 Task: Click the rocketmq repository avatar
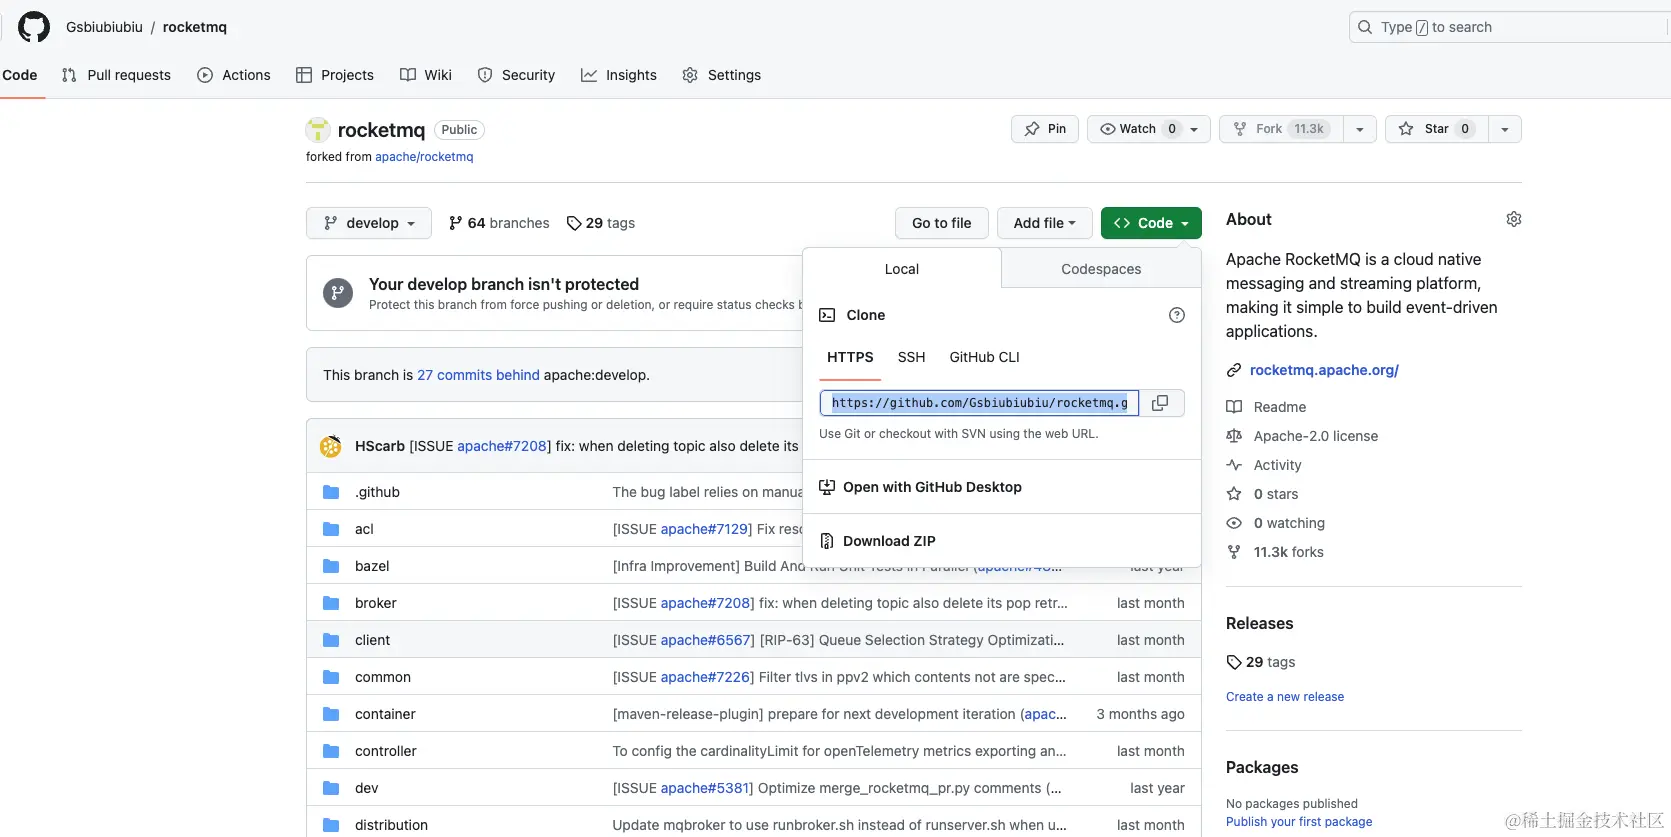coord(318,130)
